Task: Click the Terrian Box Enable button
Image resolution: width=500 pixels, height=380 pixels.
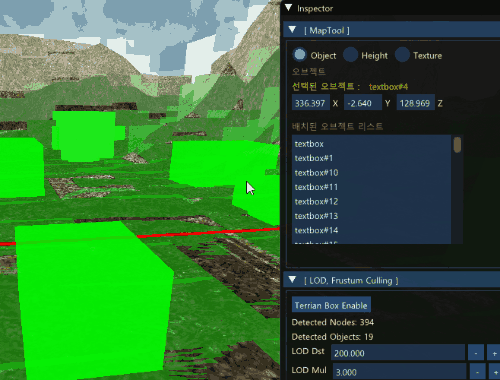Action: (x=331, y=305)
